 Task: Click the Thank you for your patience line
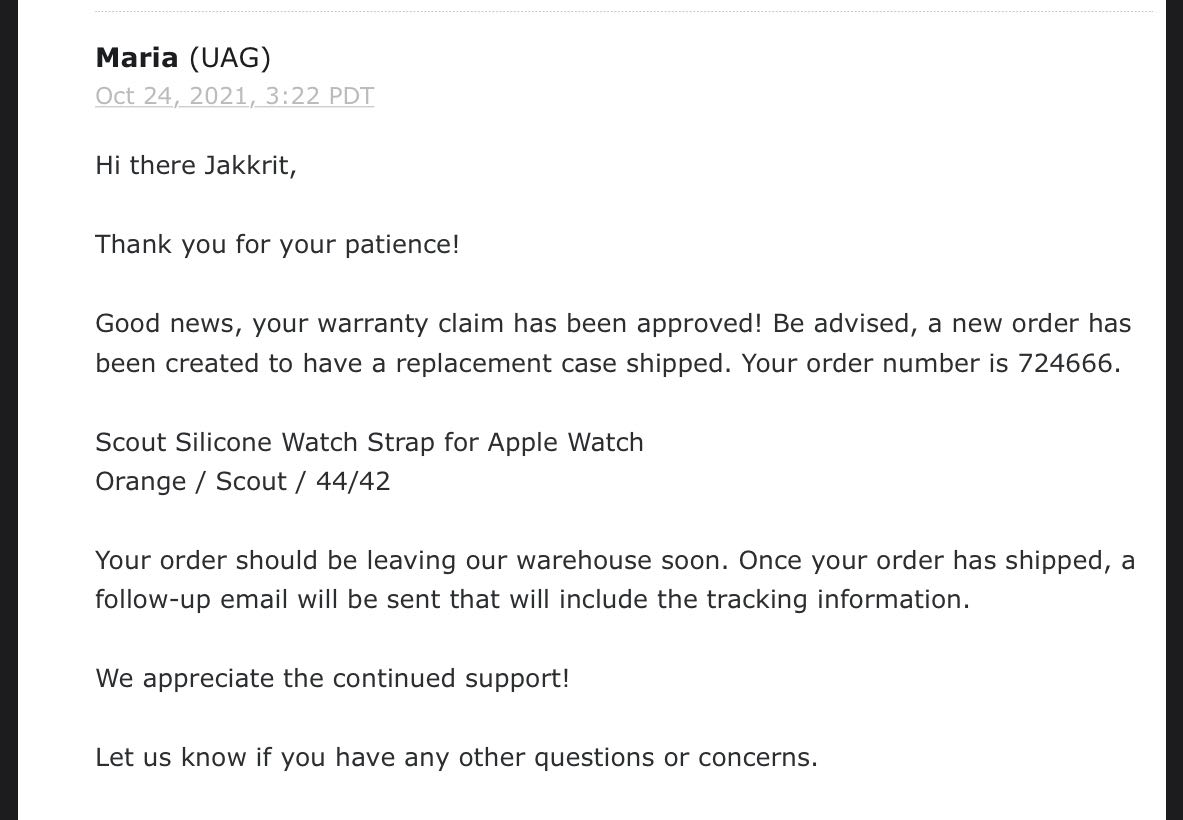(277, 244)
